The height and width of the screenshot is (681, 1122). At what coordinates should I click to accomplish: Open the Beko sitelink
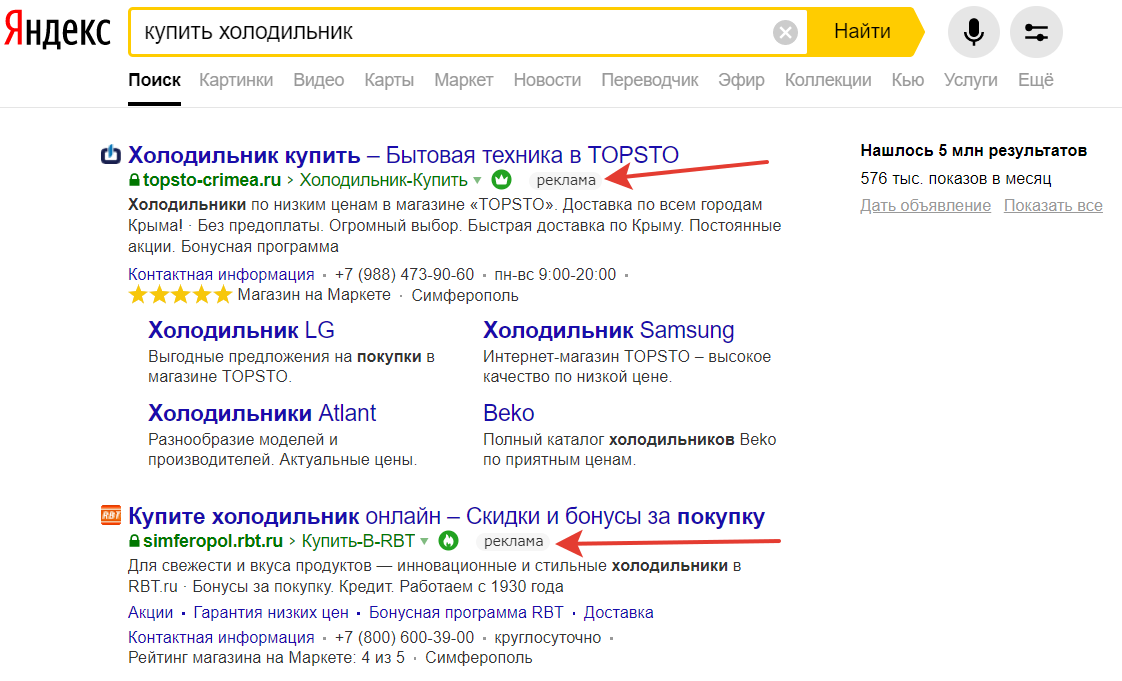pos(509,413)
